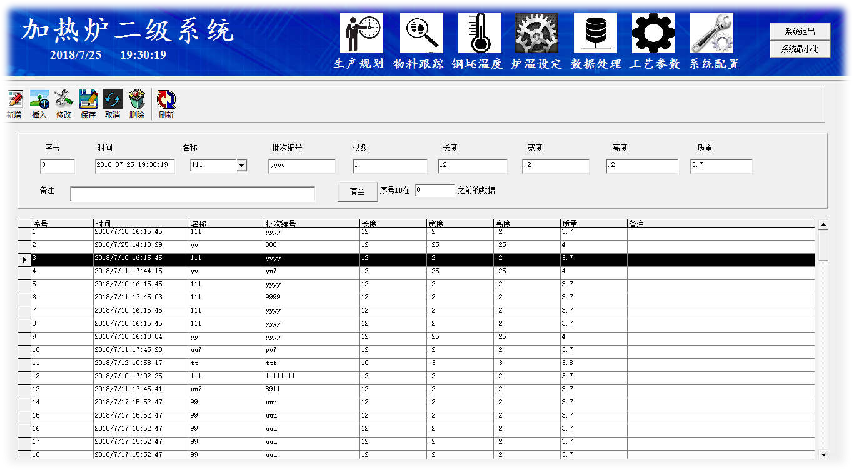854x472 pixels.
Task: Click the 刷新 refresh toolbar icon
Action: coord(166,104)
